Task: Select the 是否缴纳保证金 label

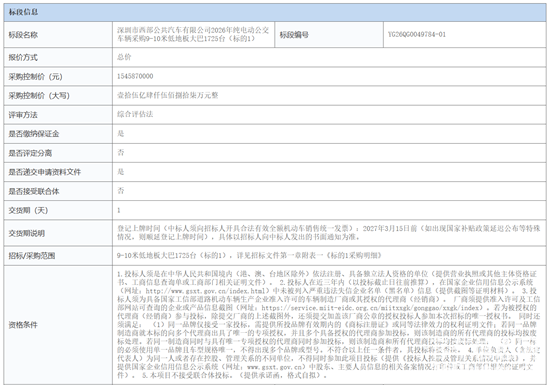Action: coord(34,134)
